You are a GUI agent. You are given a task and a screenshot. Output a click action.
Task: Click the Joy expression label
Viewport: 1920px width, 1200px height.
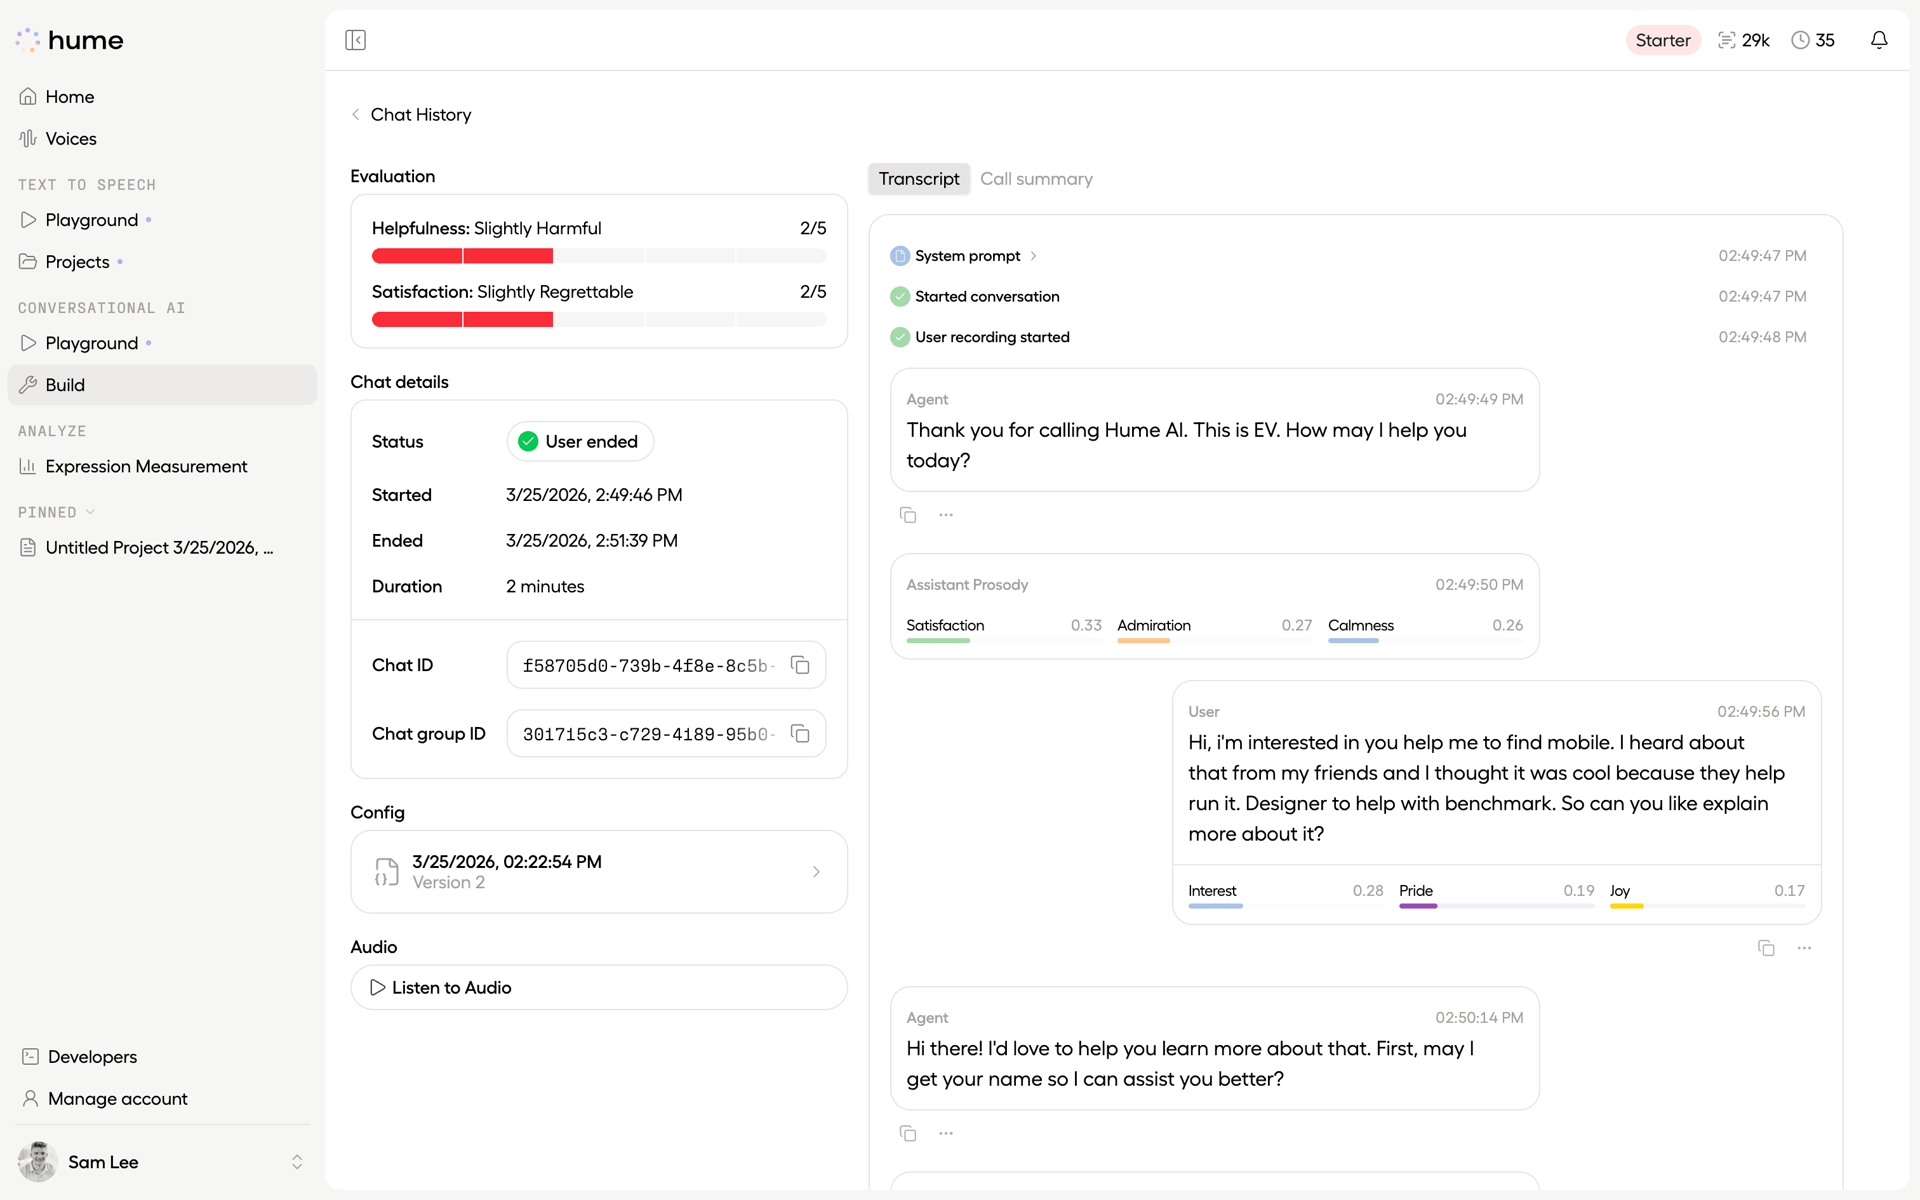[x=1620, y=891]
